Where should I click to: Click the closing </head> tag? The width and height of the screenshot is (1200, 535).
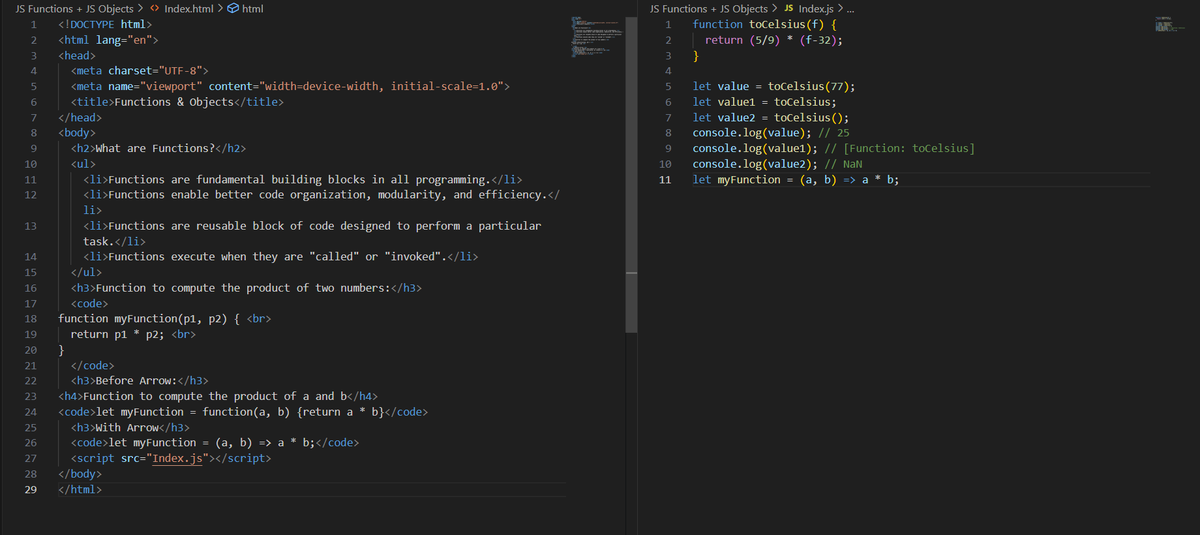tap(80, 117)
